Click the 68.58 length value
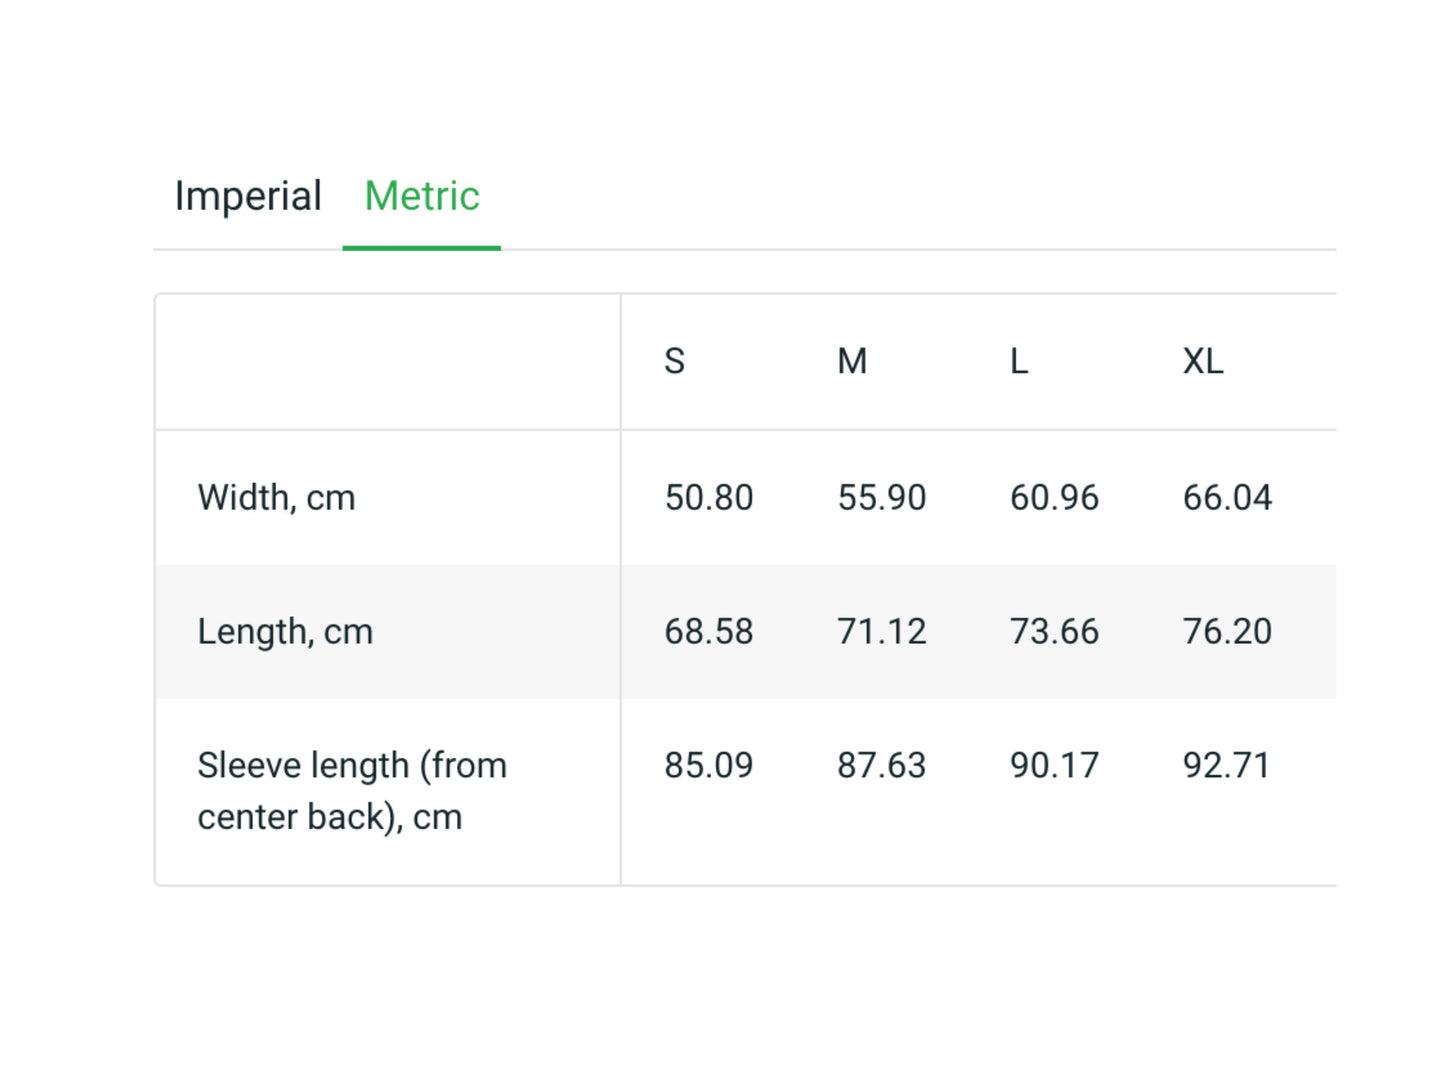Screen dimensions: 1445x1084 709,632
